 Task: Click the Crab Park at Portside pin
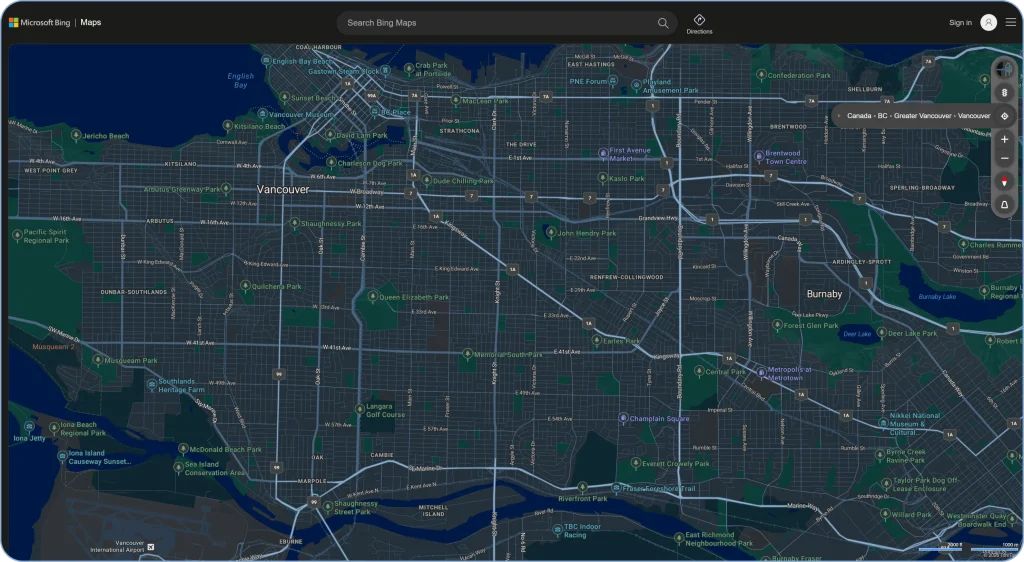point(409,68)
